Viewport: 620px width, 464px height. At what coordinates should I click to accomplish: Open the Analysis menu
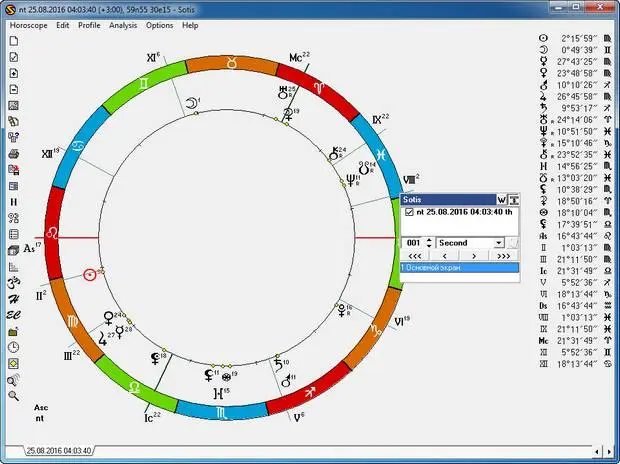pos(123,25)
